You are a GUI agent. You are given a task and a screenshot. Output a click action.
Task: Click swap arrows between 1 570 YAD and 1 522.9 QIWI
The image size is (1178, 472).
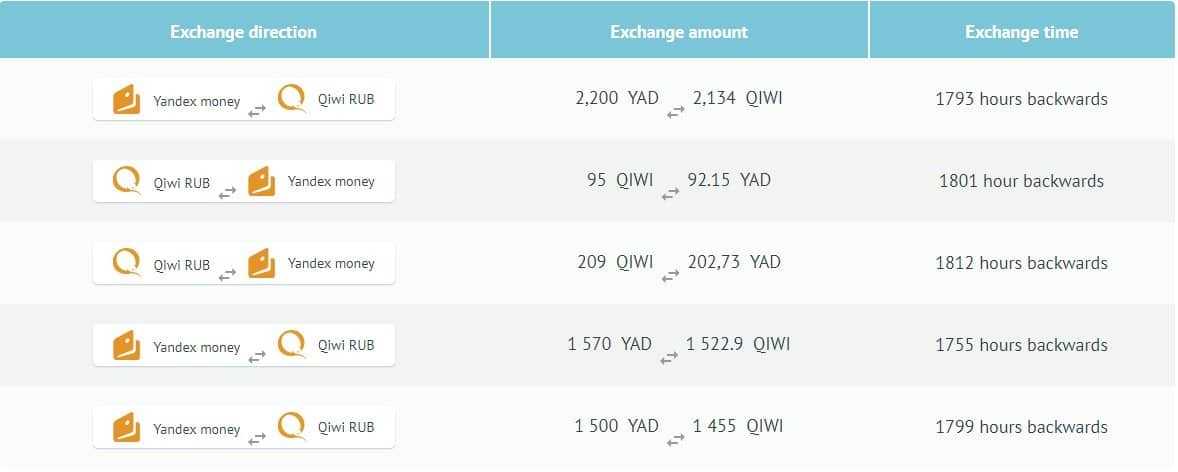pos(669,358)
